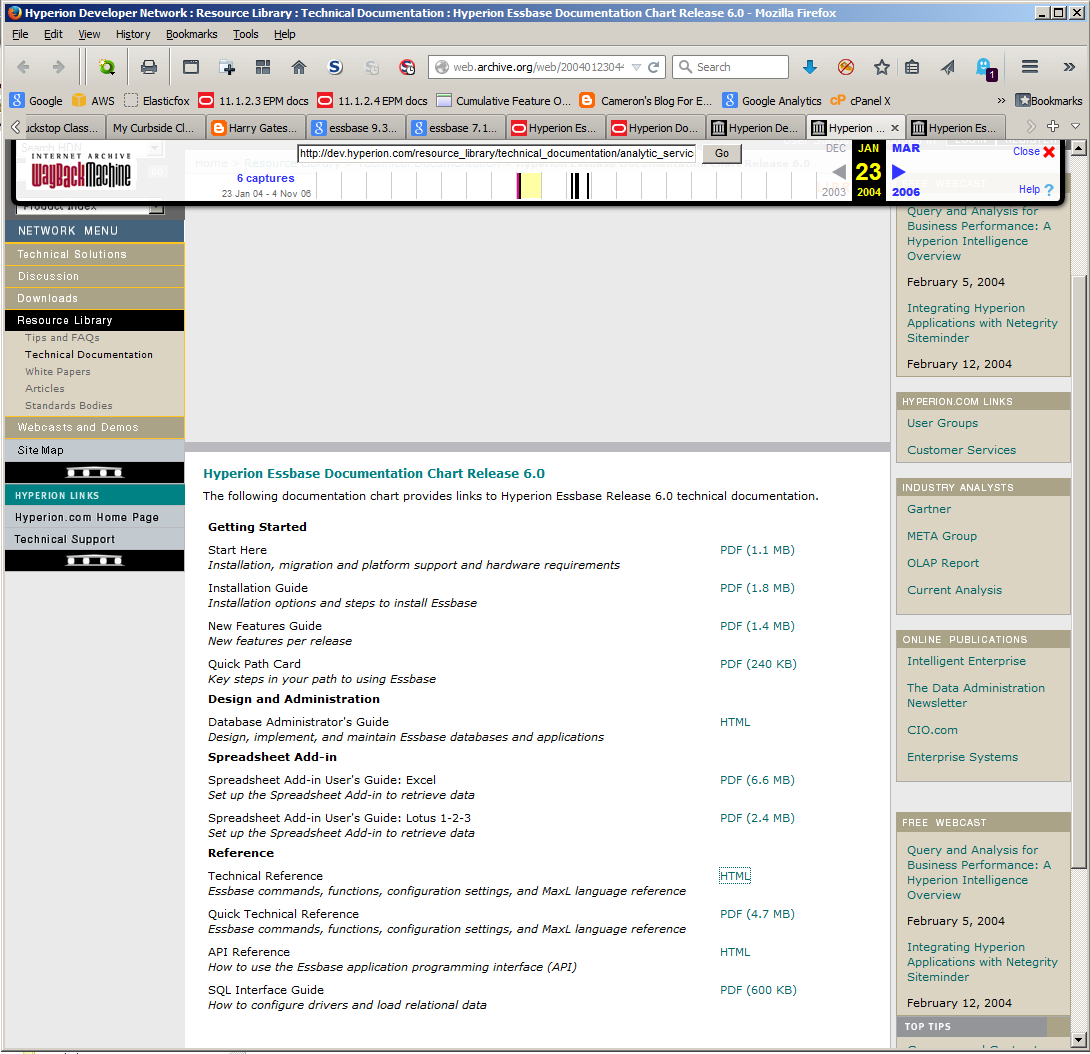Screen dimensions: 1090x1054
Task: Click the blue S extension icon
Action: [335, 67]
